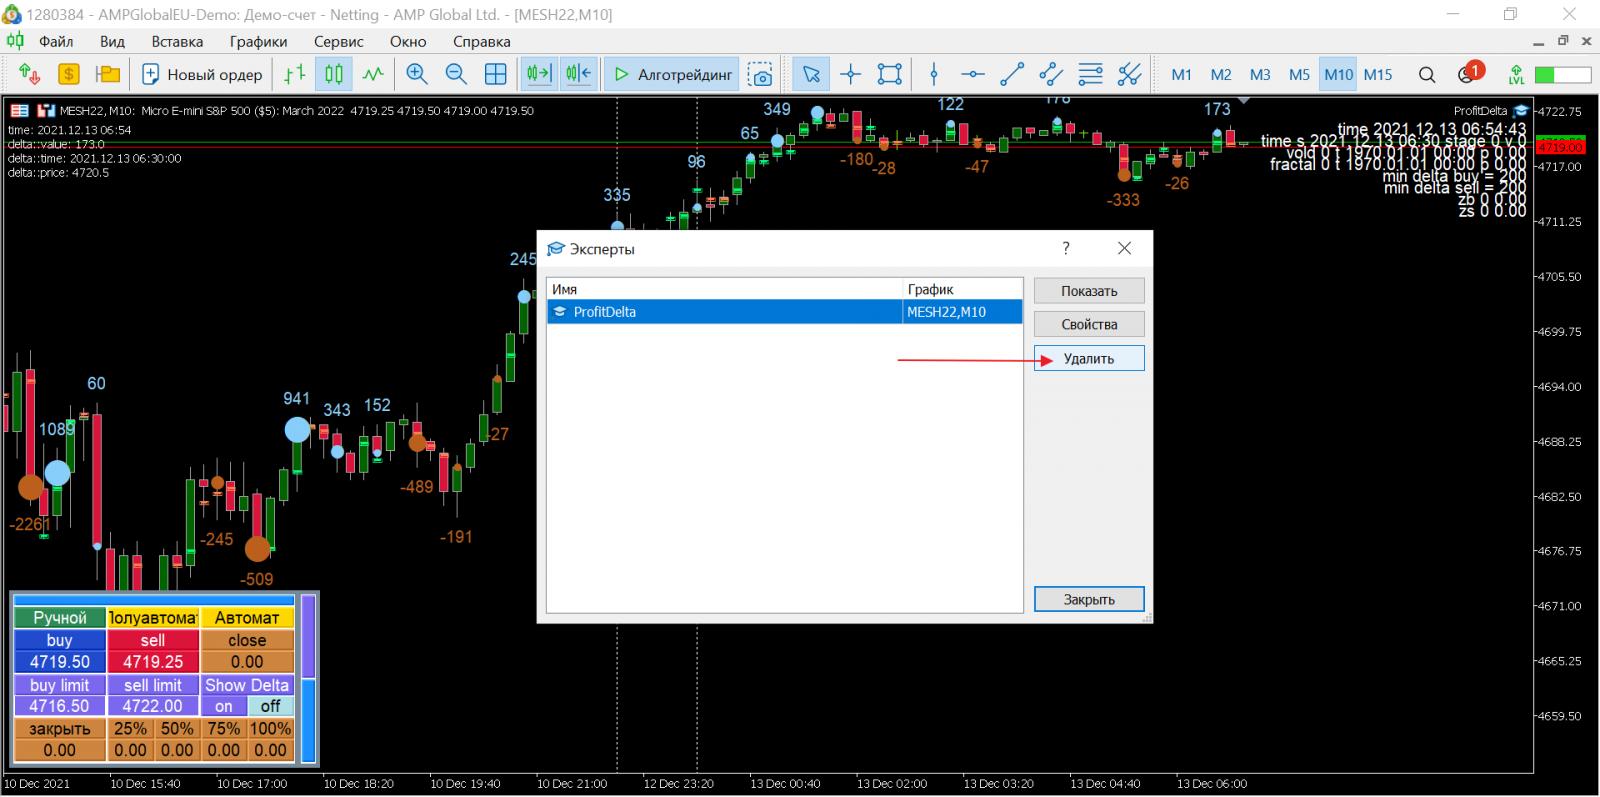Select the crosshair cursor tool
This screenshot has height=797, width=1600.
pos(850,74)
